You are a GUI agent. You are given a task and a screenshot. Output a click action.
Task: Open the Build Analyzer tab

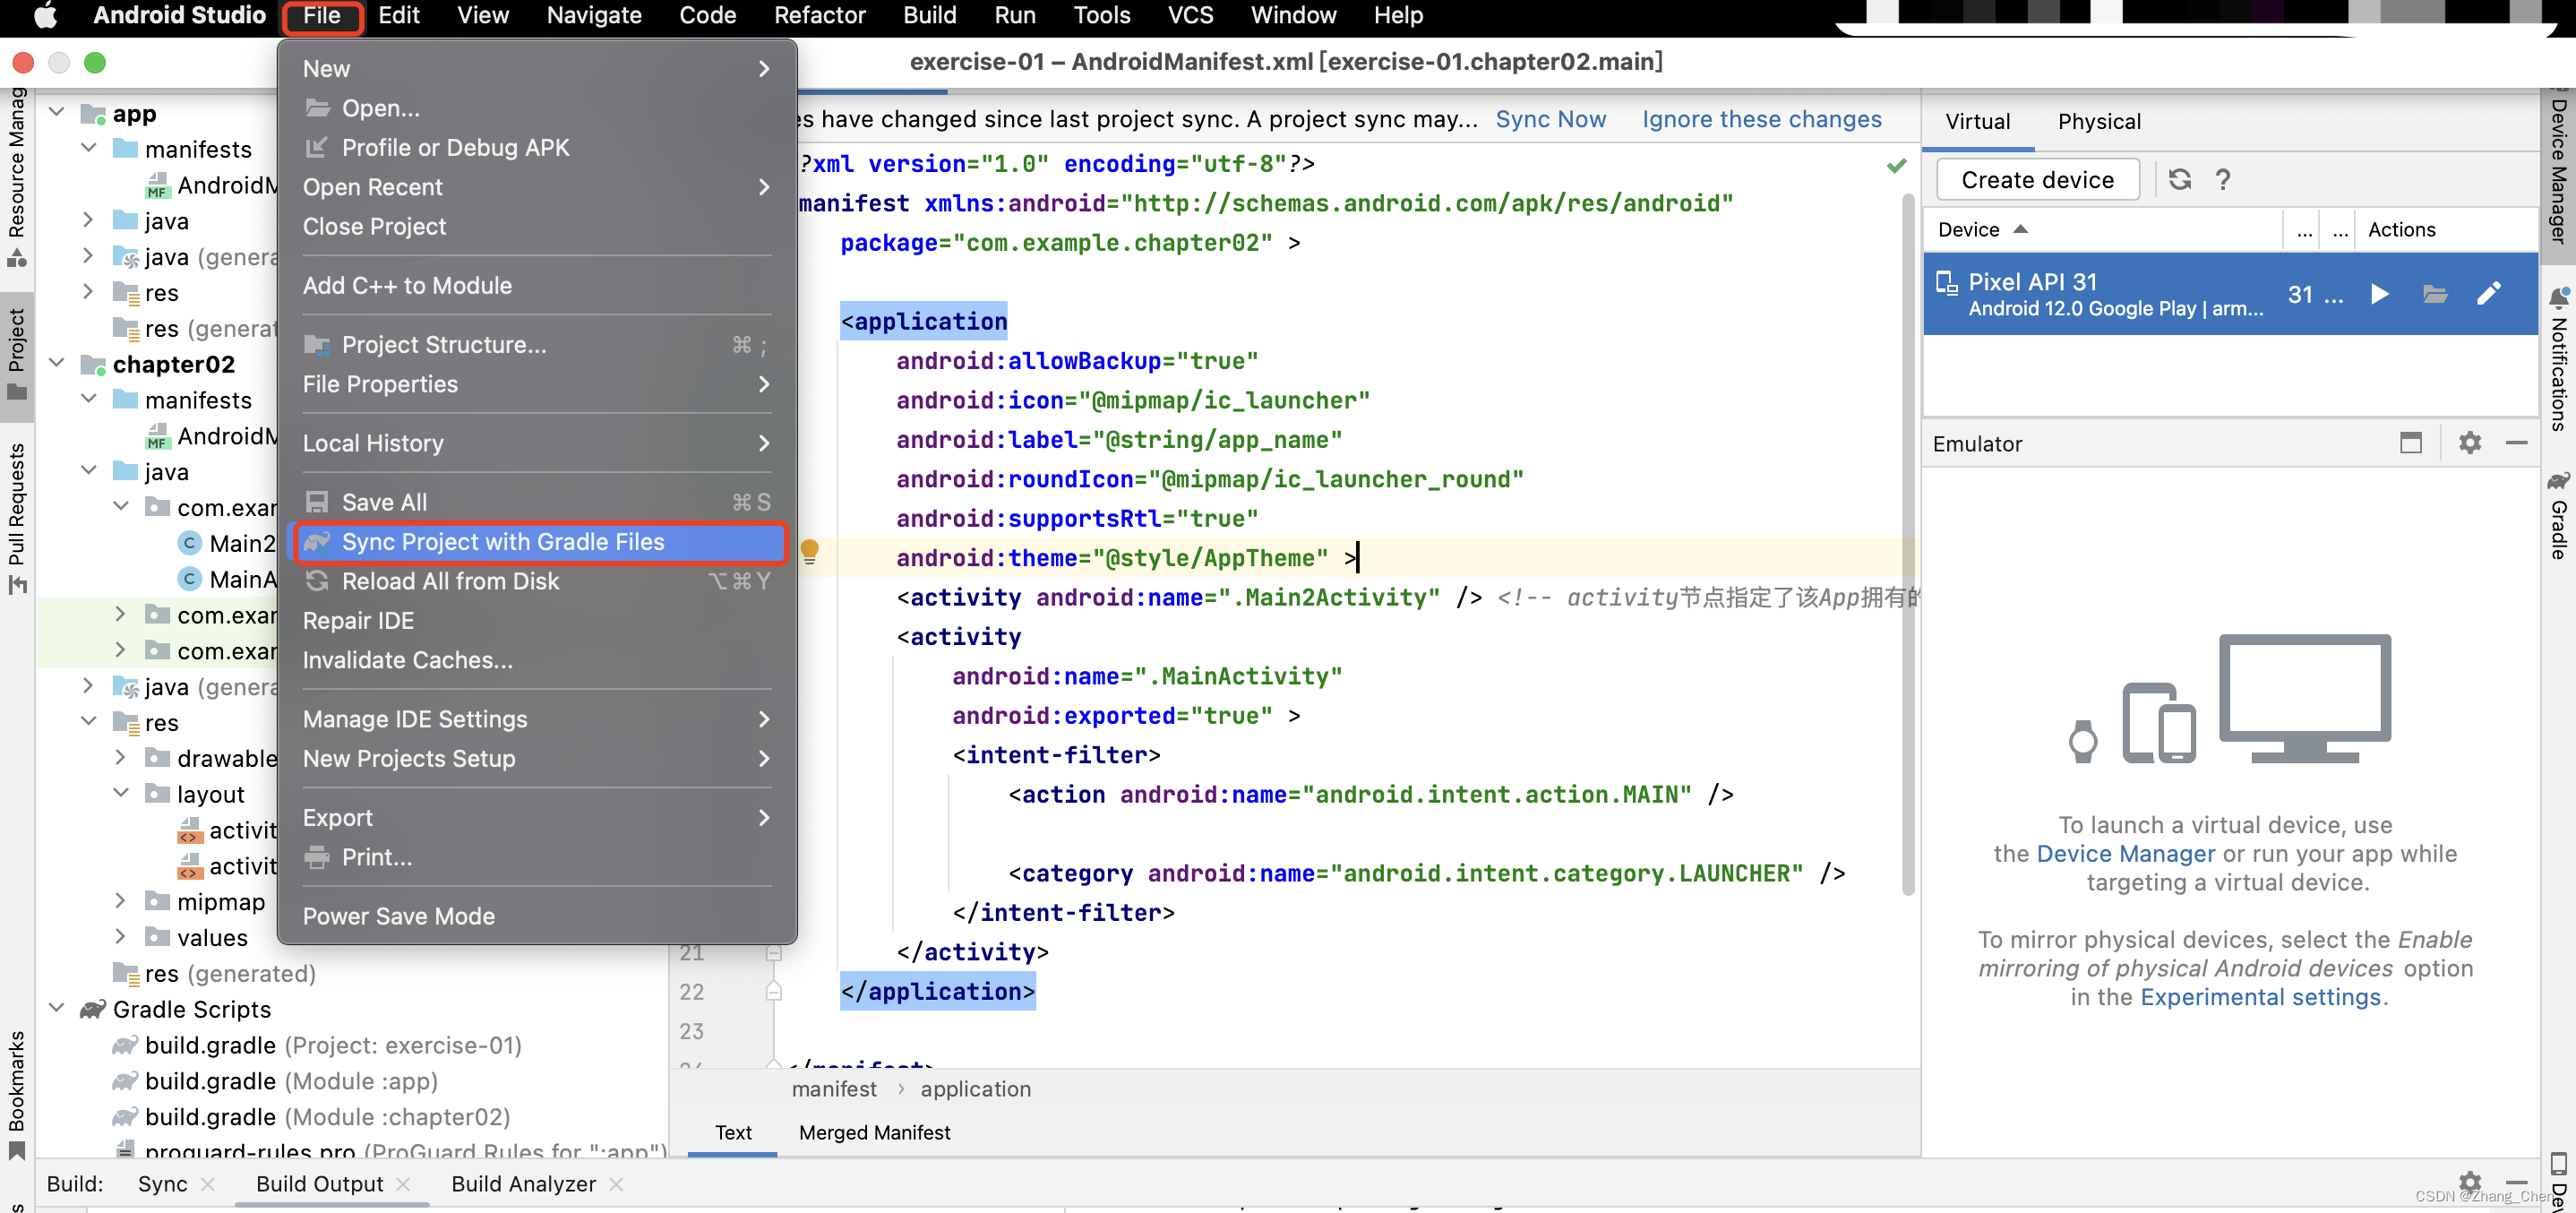(523, 1184)
